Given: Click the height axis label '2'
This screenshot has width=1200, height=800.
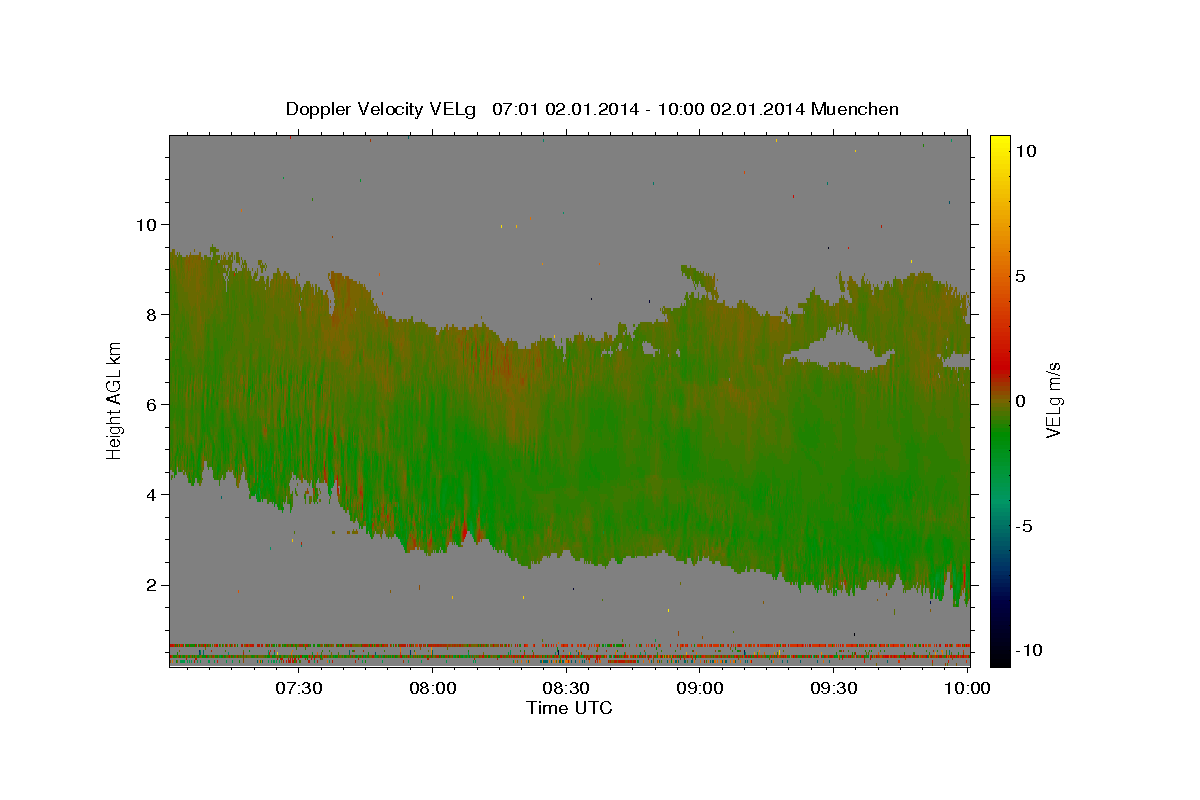Looking at the screenshot, I should [x=151, y=585].
